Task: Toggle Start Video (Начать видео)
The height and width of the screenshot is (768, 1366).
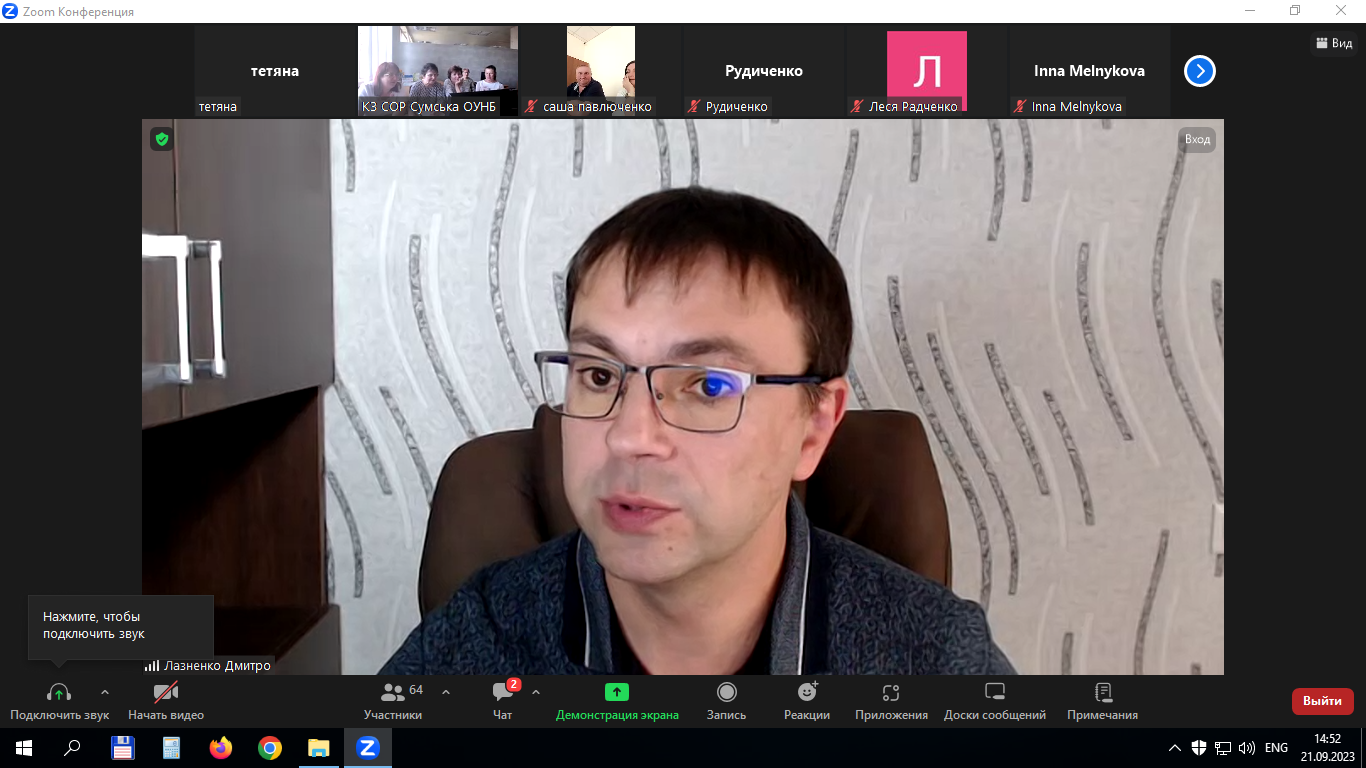Action: [x=166, y=693]
